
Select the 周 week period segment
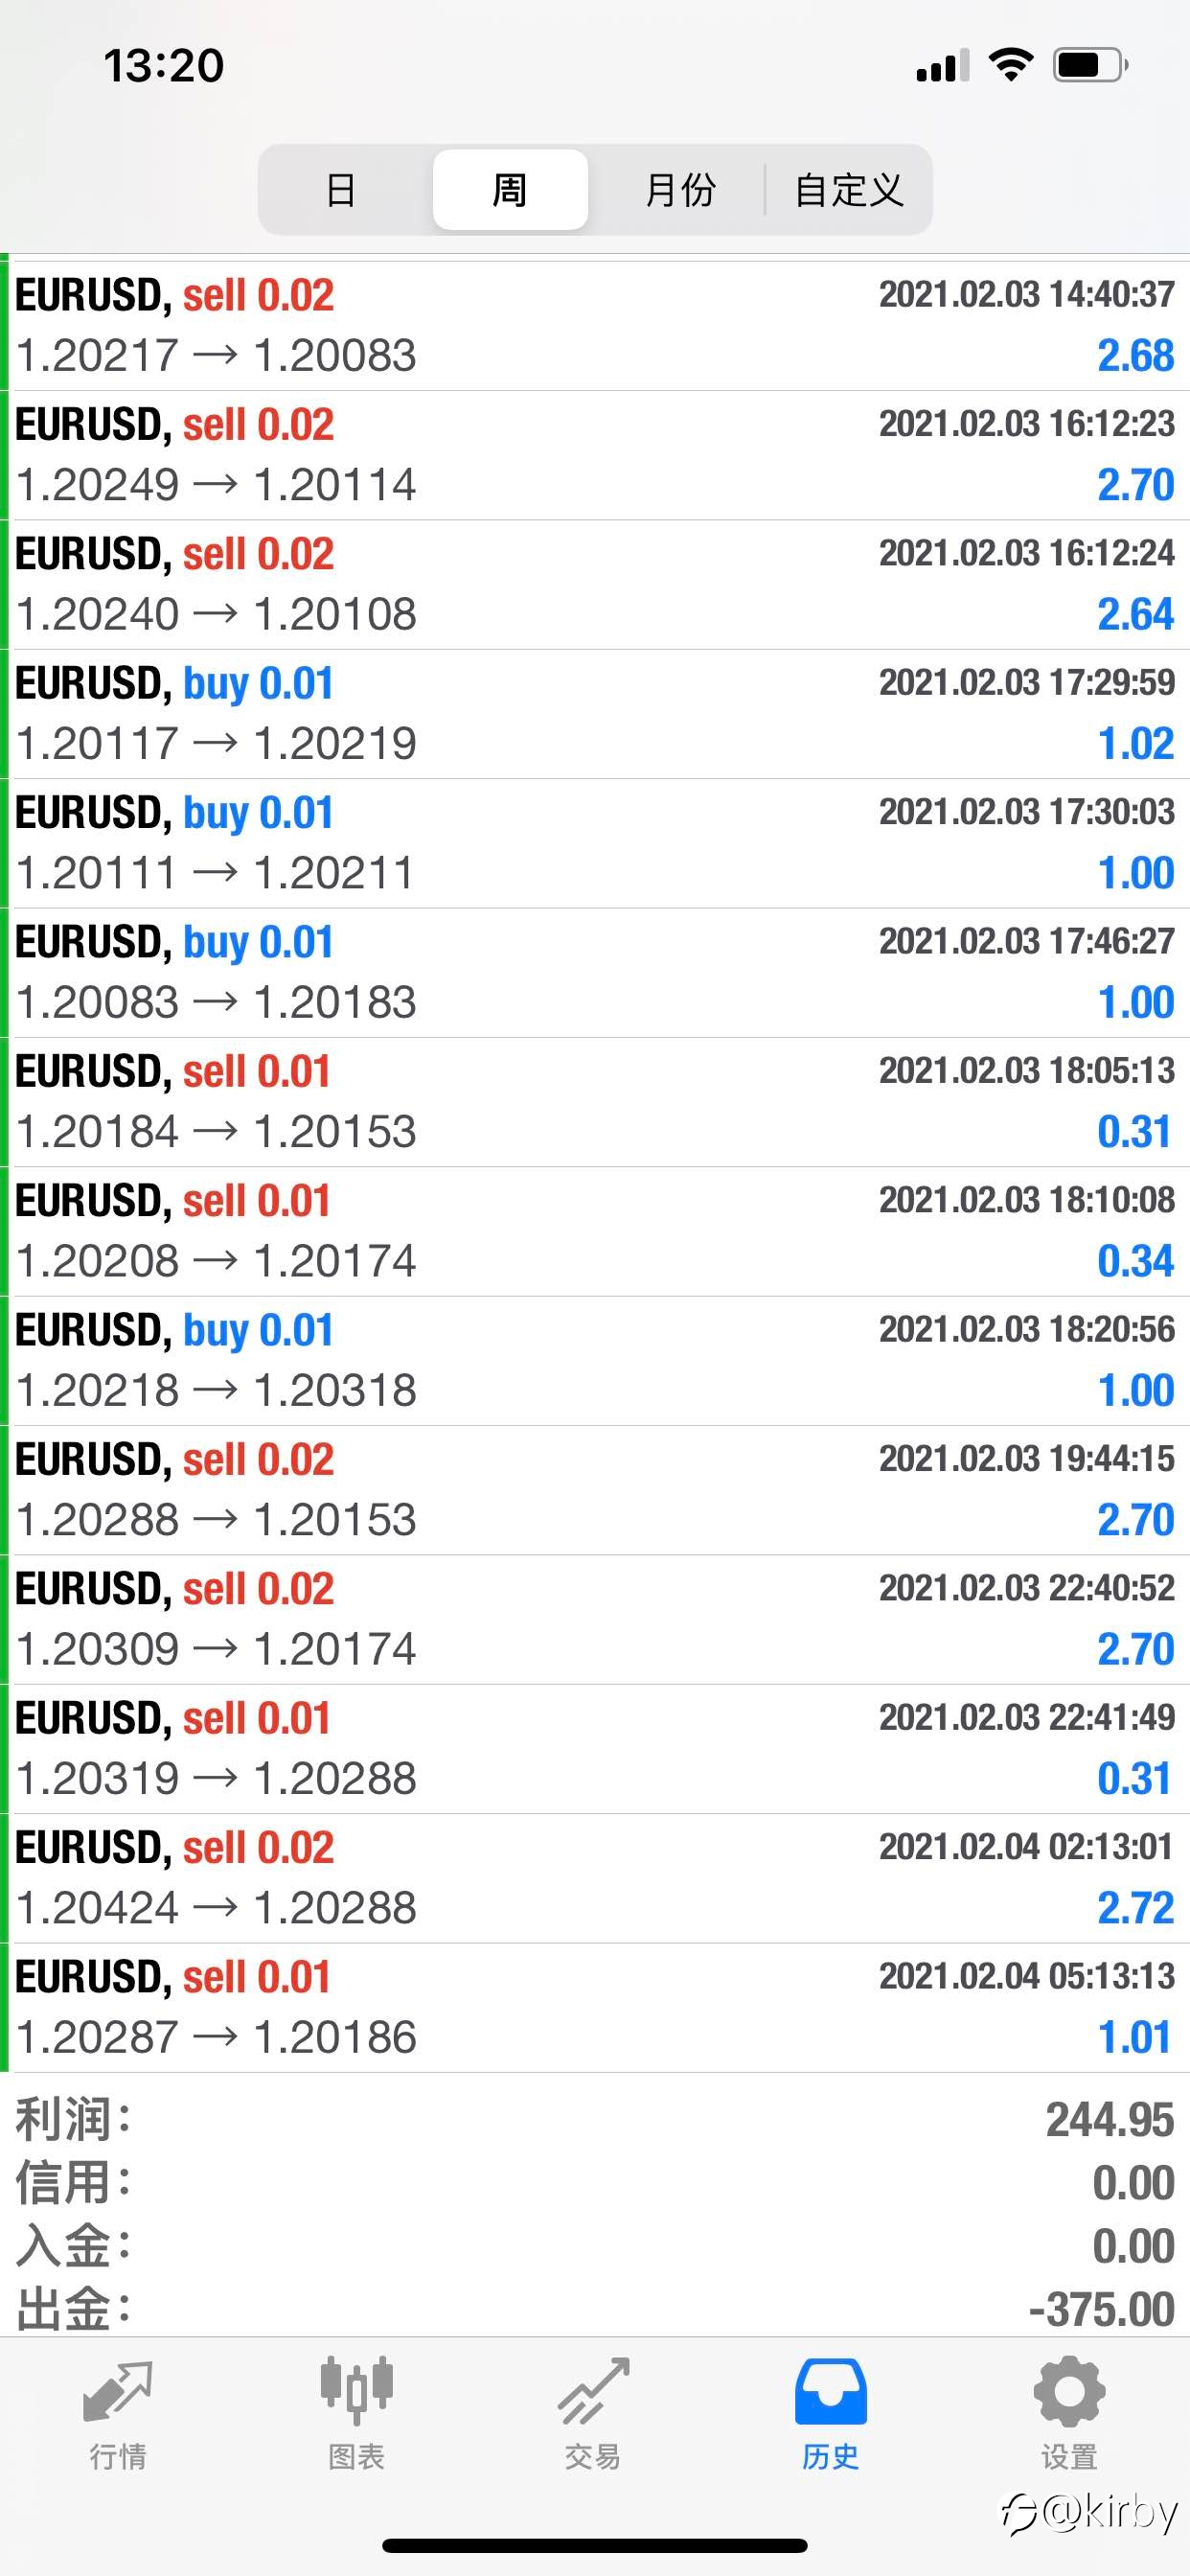pos(510,189)
